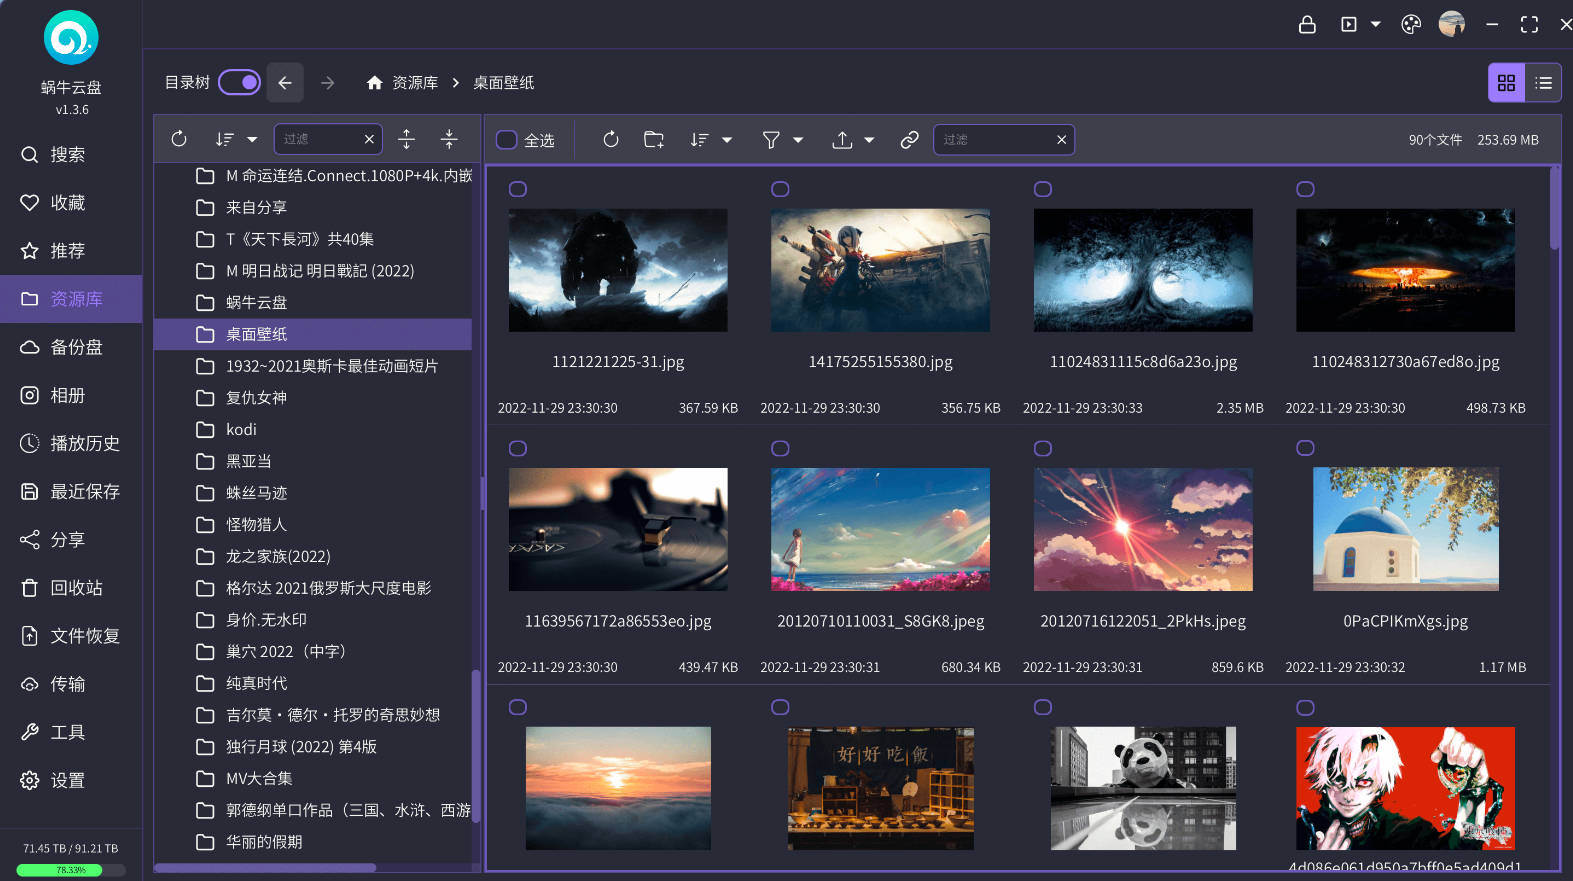Viewport: 1573px width, 881px height.
Task: Refresh the file list
Action: (611, 140)
